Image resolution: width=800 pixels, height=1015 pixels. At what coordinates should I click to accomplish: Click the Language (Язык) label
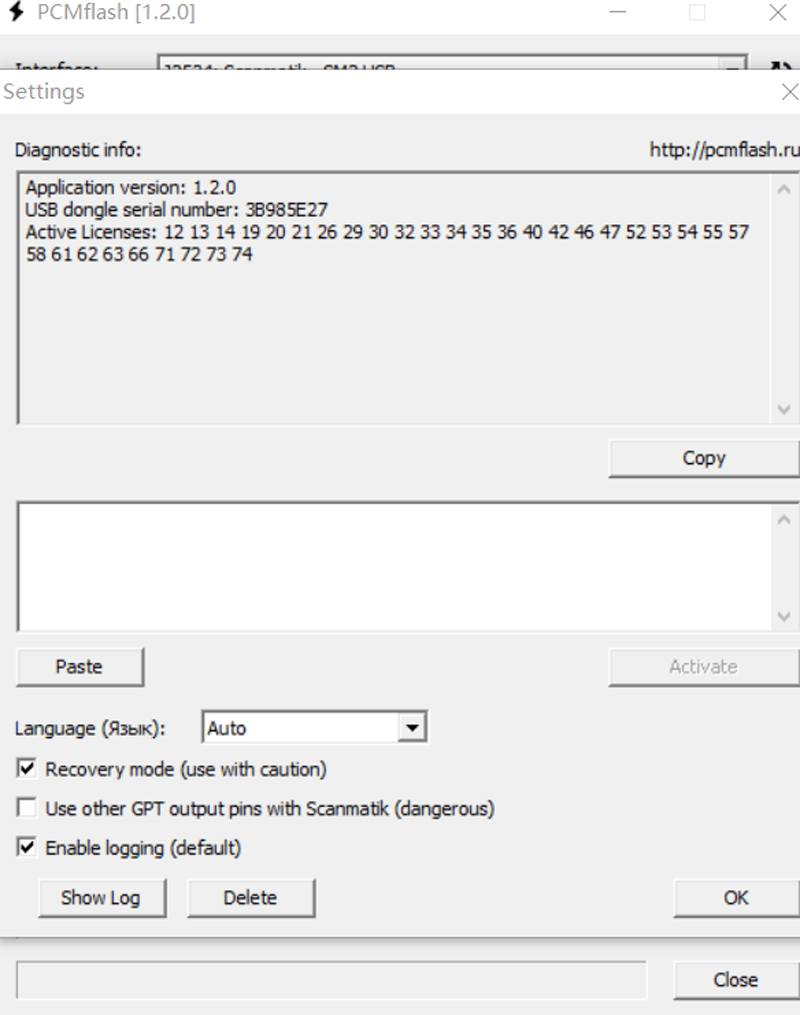(90, 729)
